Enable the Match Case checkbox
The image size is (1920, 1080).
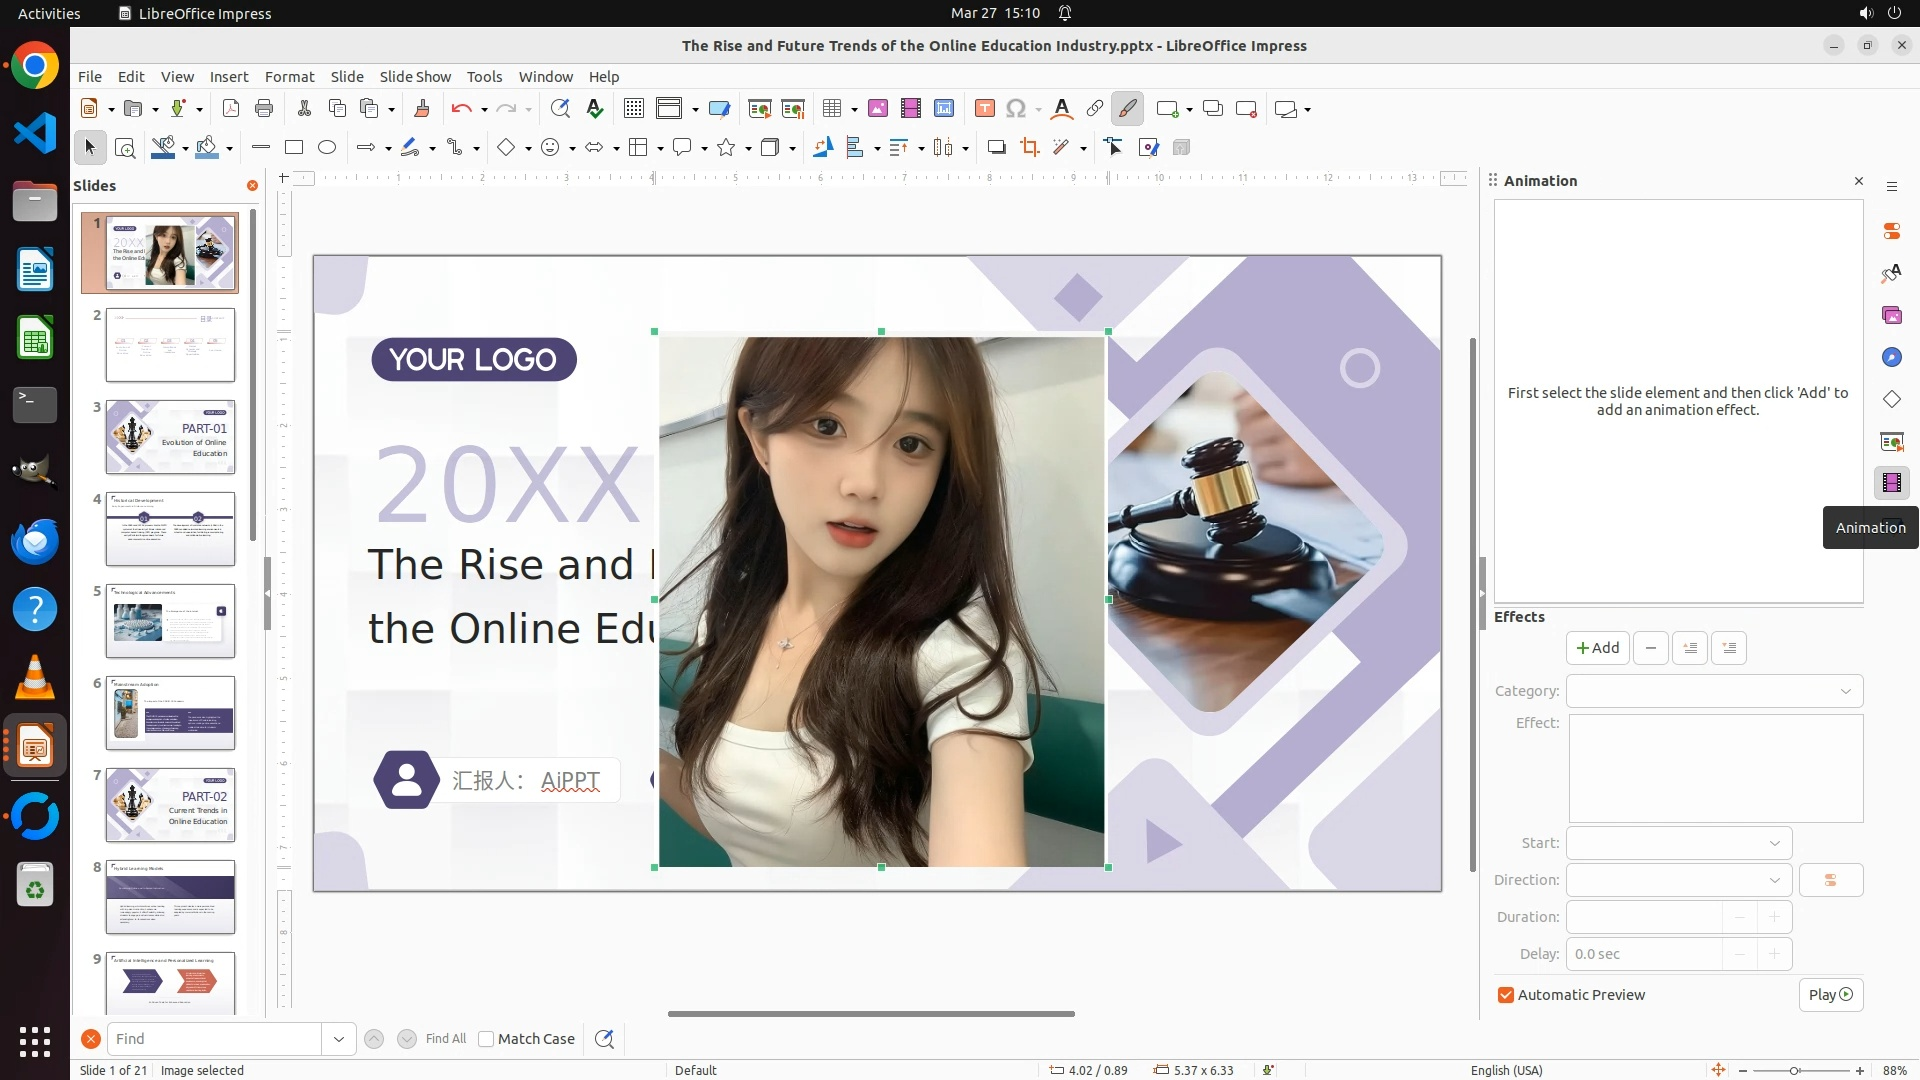tap(487, 1039)
